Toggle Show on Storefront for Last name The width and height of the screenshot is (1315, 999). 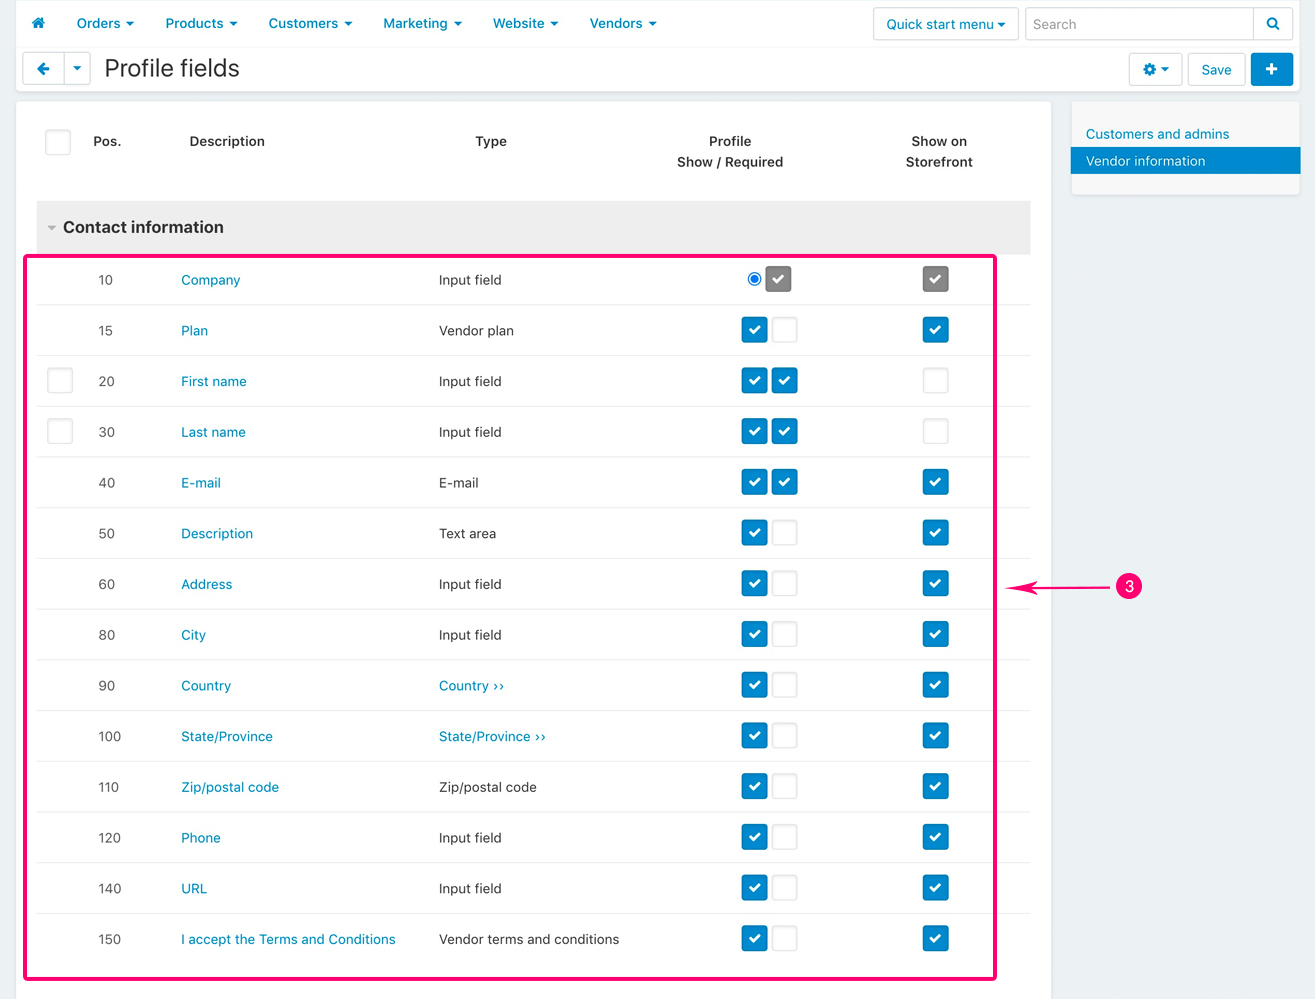pyautogui.click(x=935, y=432)
